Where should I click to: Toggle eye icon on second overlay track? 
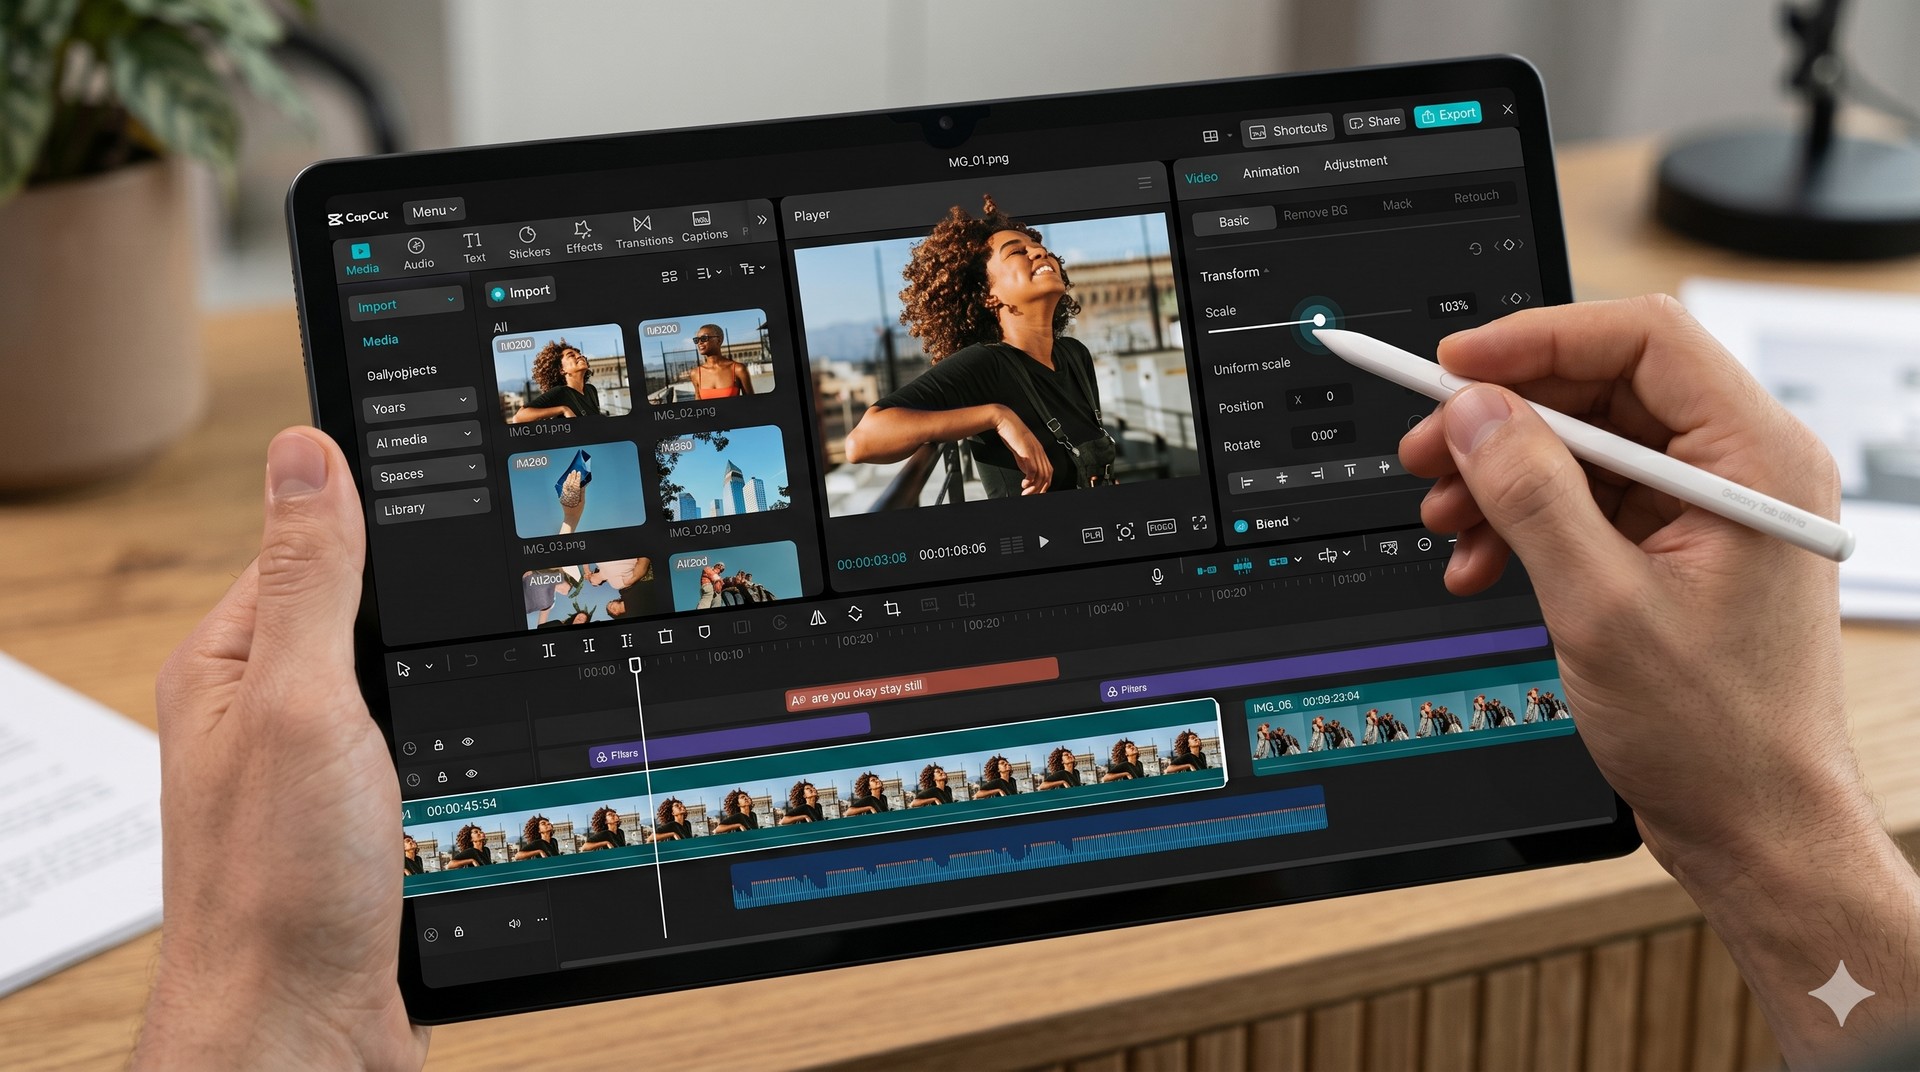[471, 774]
